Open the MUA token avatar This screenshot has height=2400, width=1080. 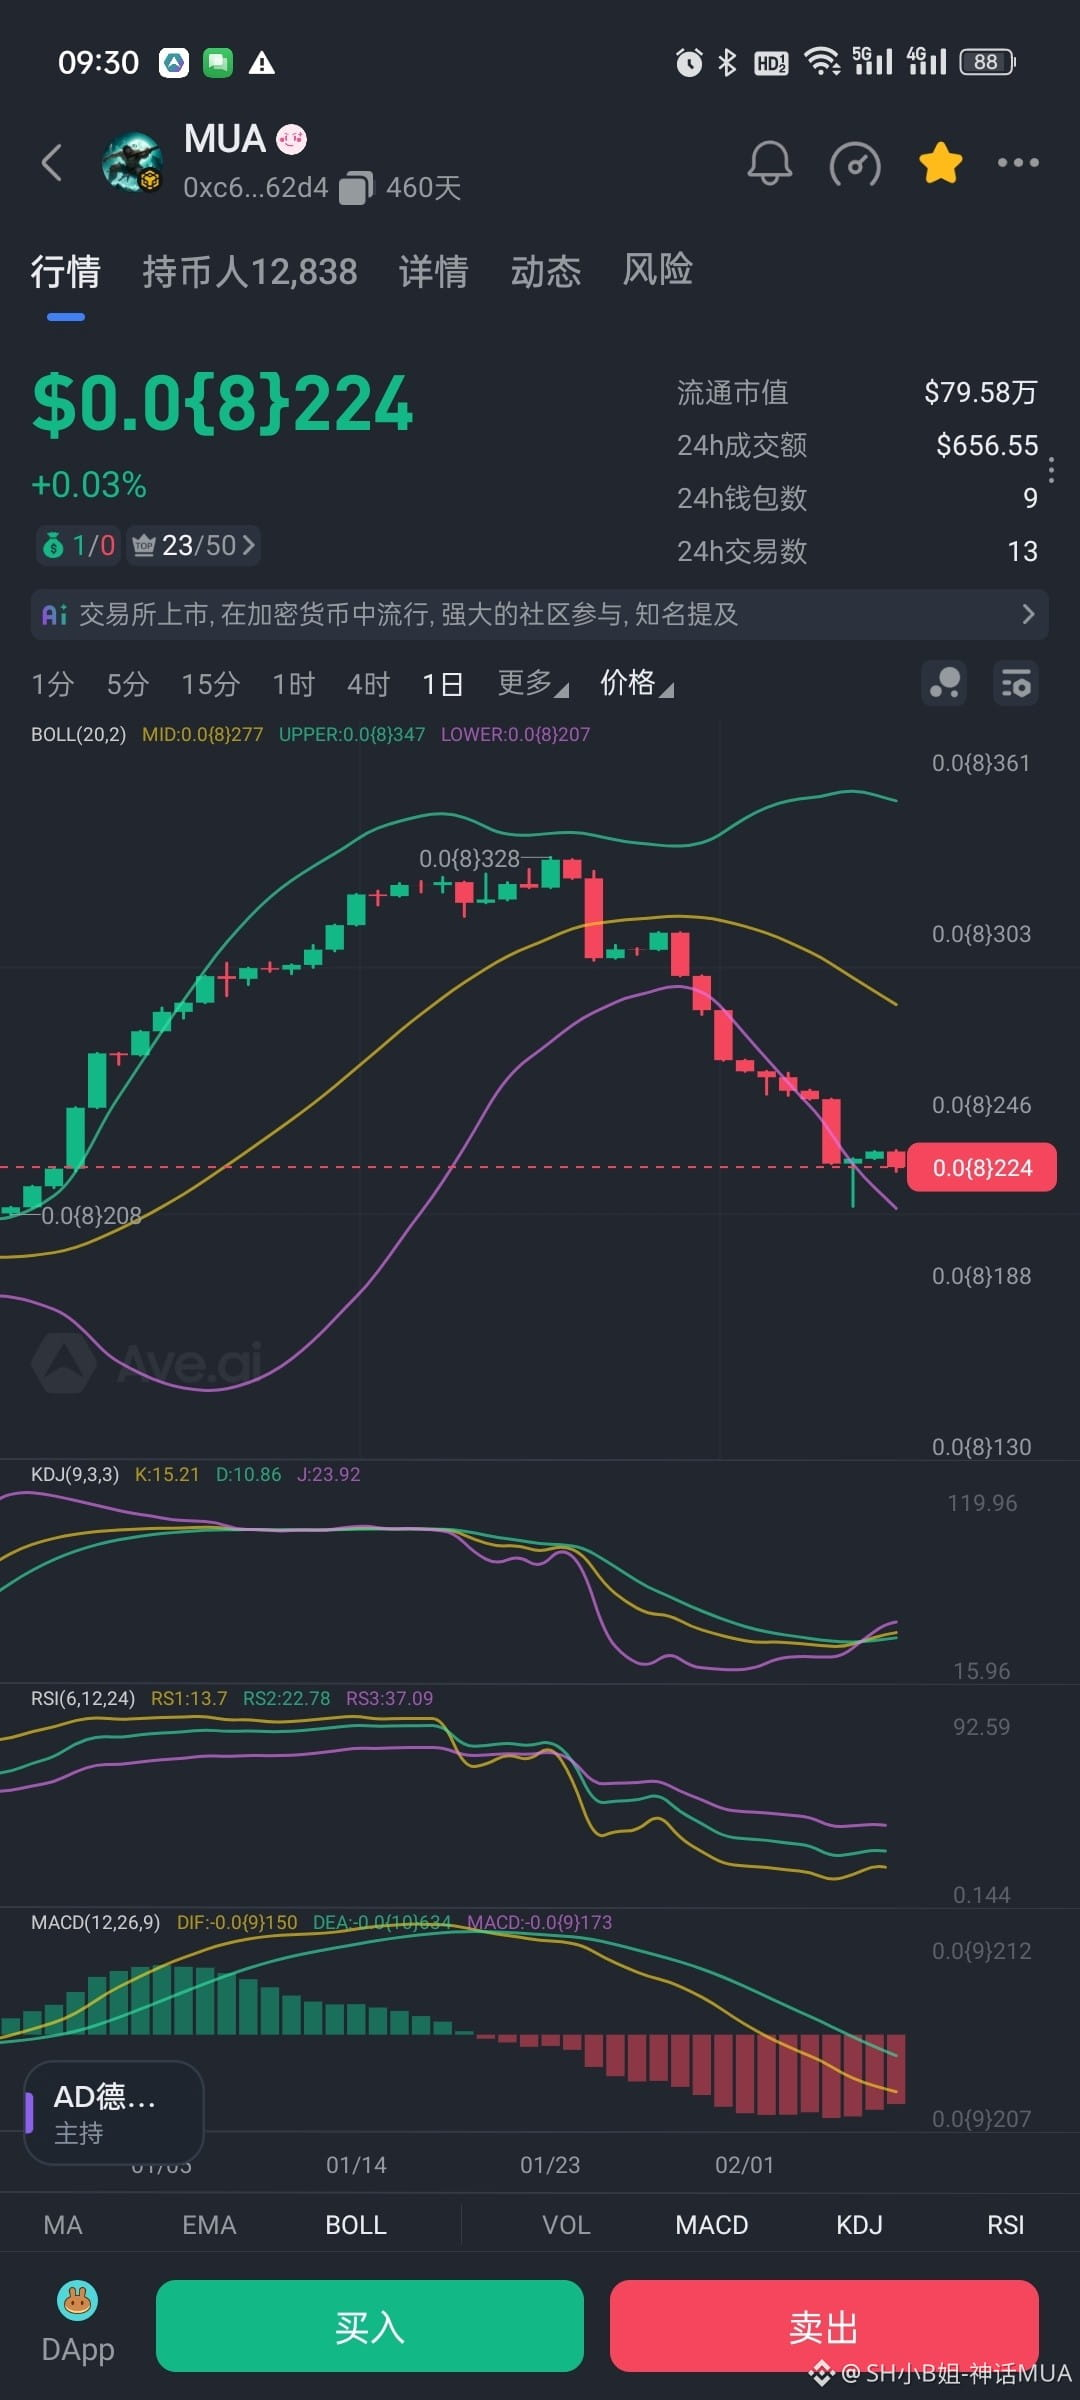(x=133, y=162)
